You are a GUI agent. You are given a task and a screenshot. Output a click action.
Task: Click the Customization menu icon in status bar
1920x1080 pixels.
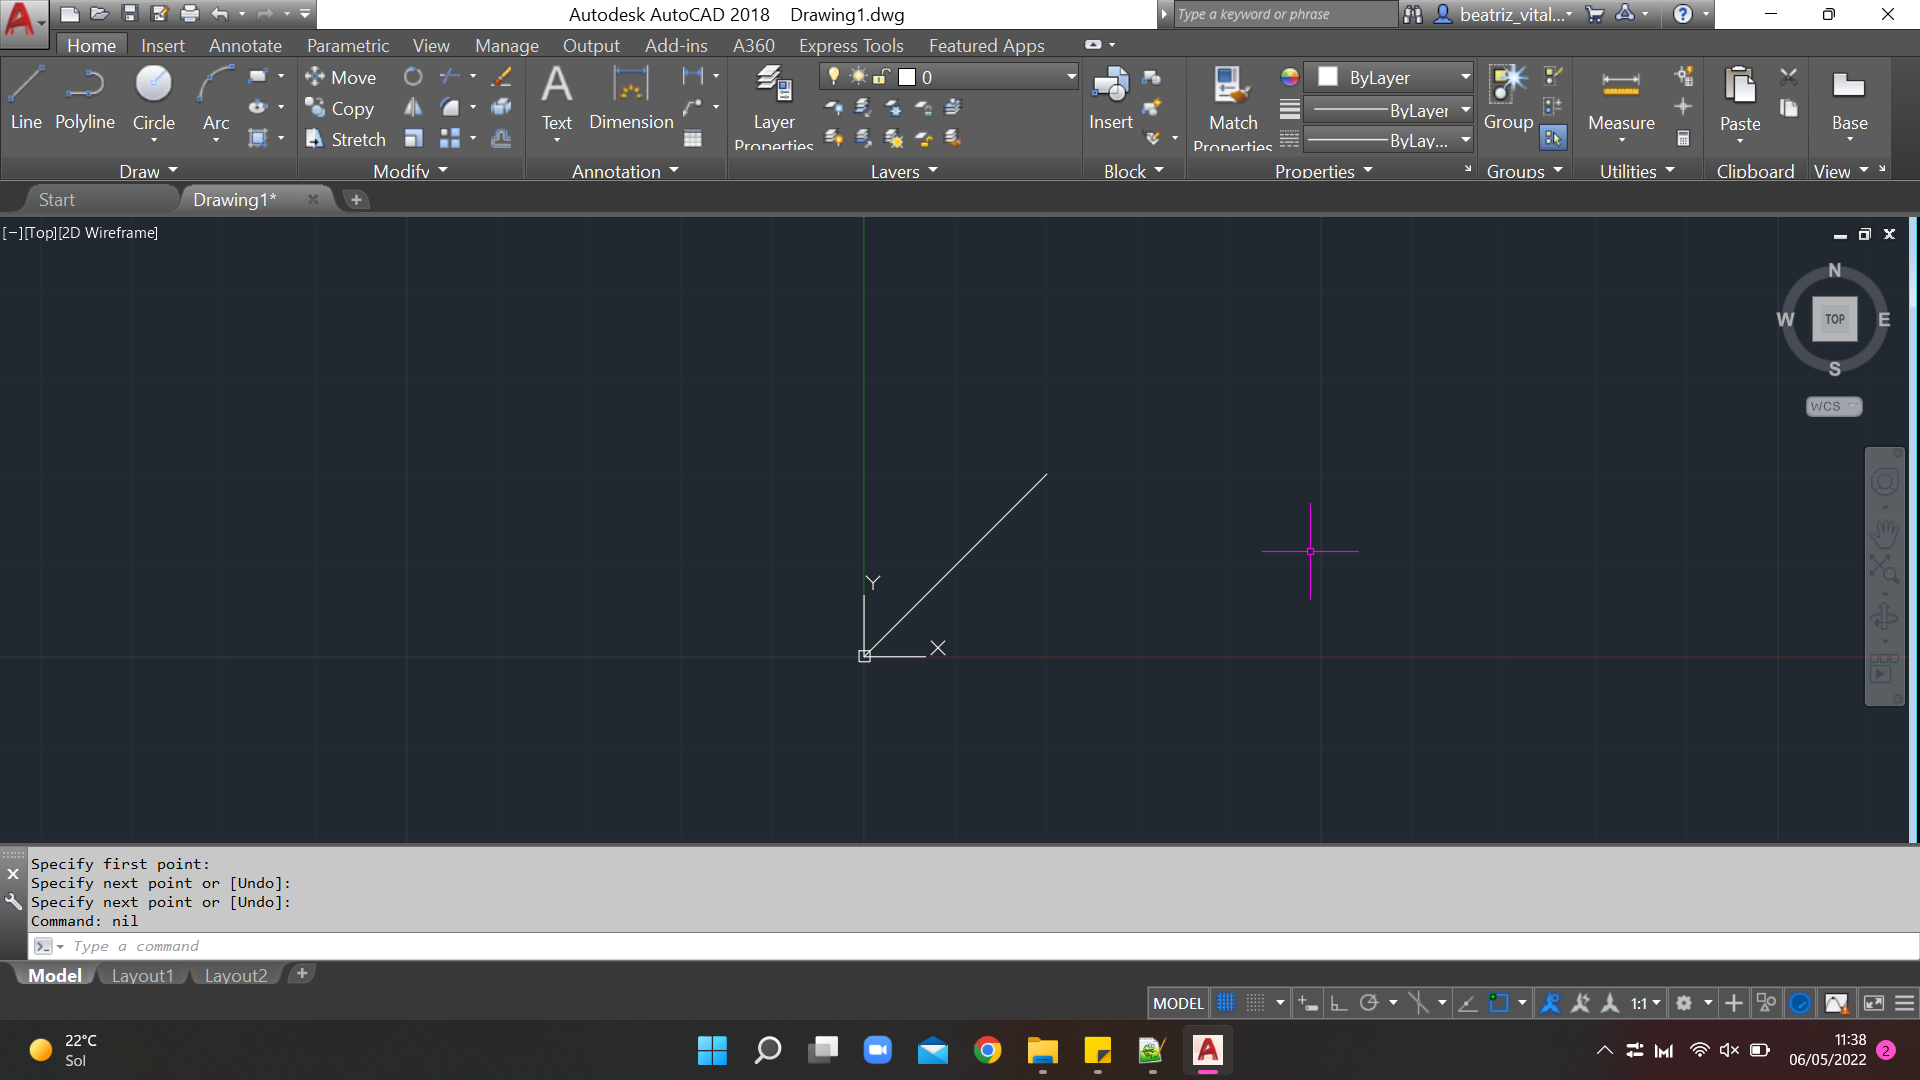(1905, 1003)
